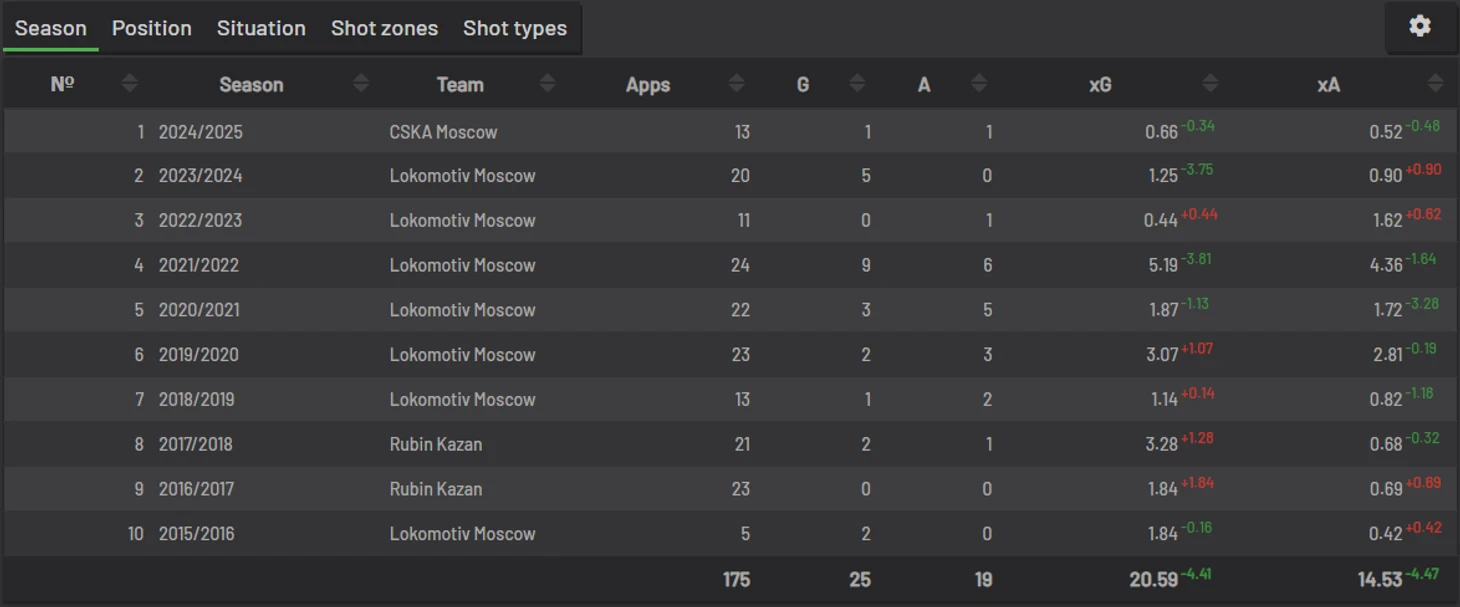Sort table by Apps sort arrows
The height and width of the screenshot is (607, 1460).
click(x=737, y=84)
